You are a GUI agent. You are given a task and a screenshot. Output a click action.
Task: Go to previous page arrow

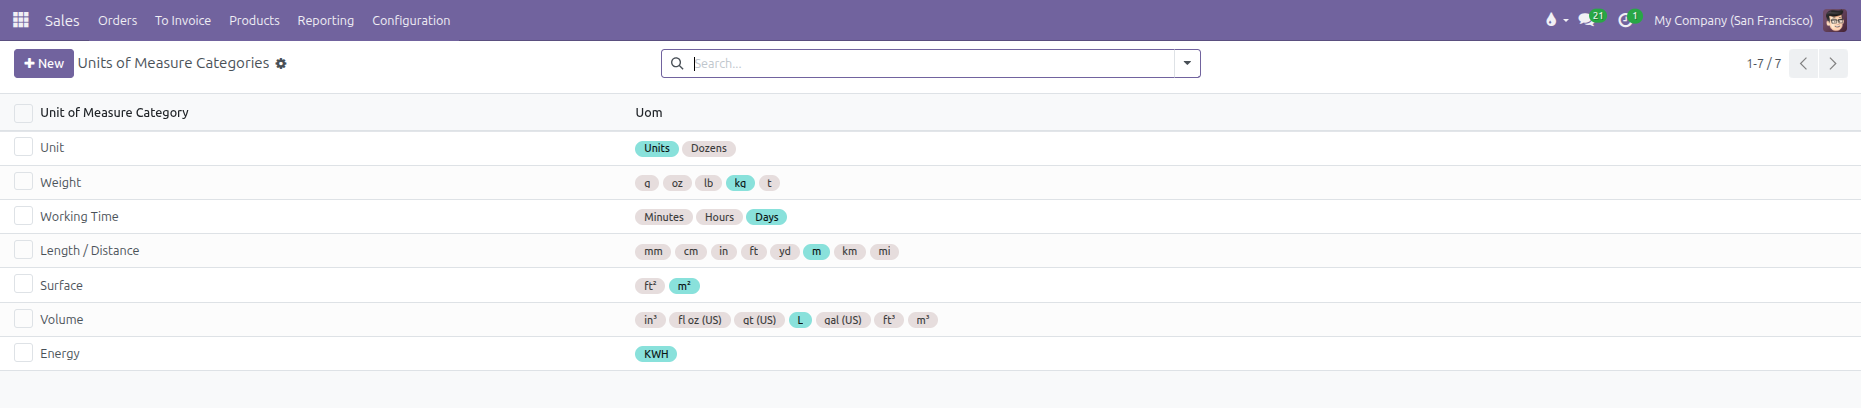[x=1803, y=63]
